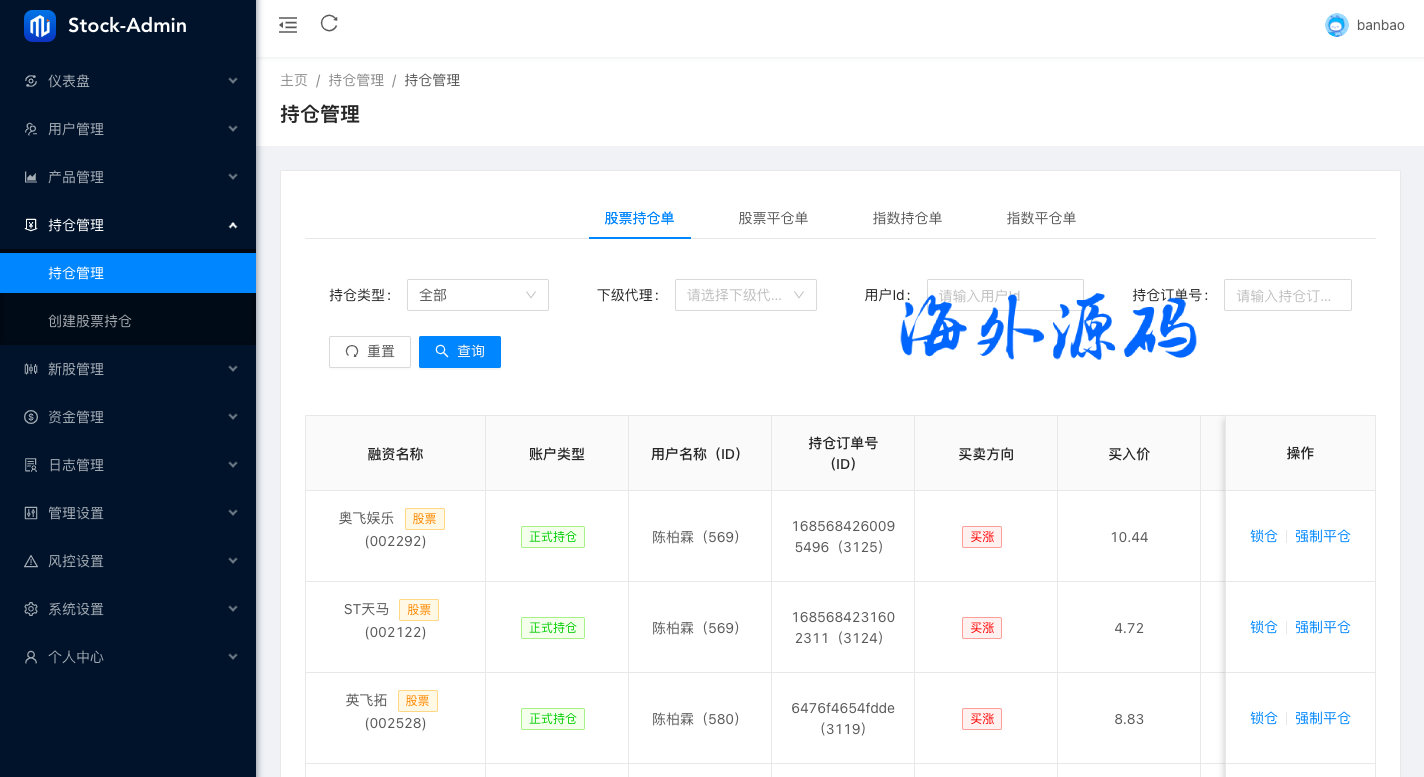1424x777 pixels.
Task: Click the blue 查询 search button
Action: (460, 352)
